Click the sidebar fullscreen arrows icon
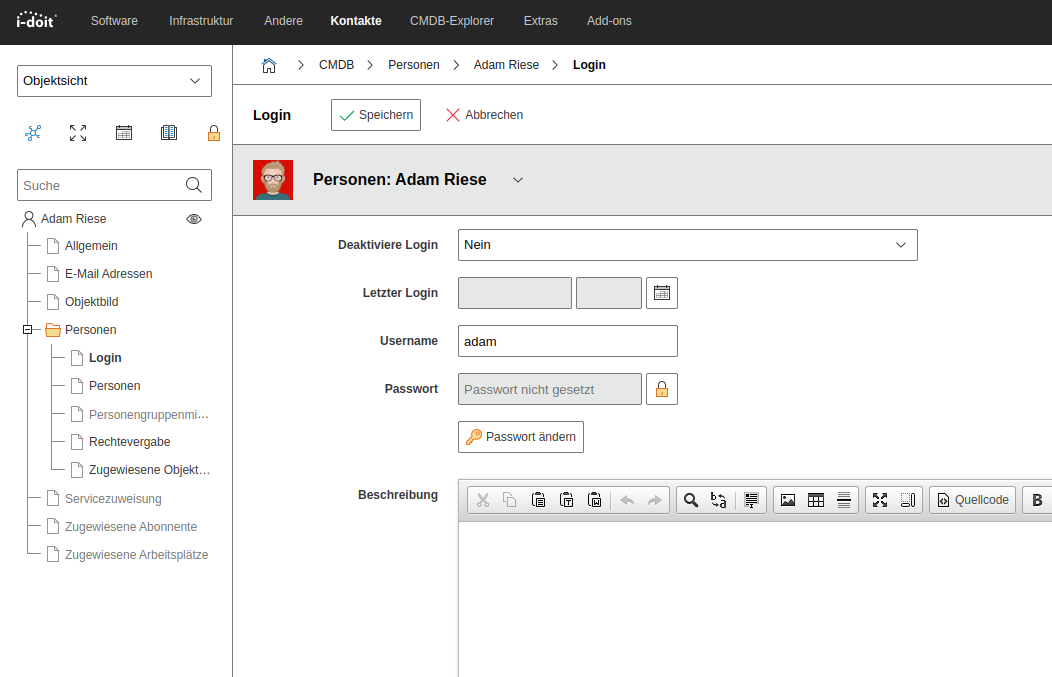 (x=78, y=133)
